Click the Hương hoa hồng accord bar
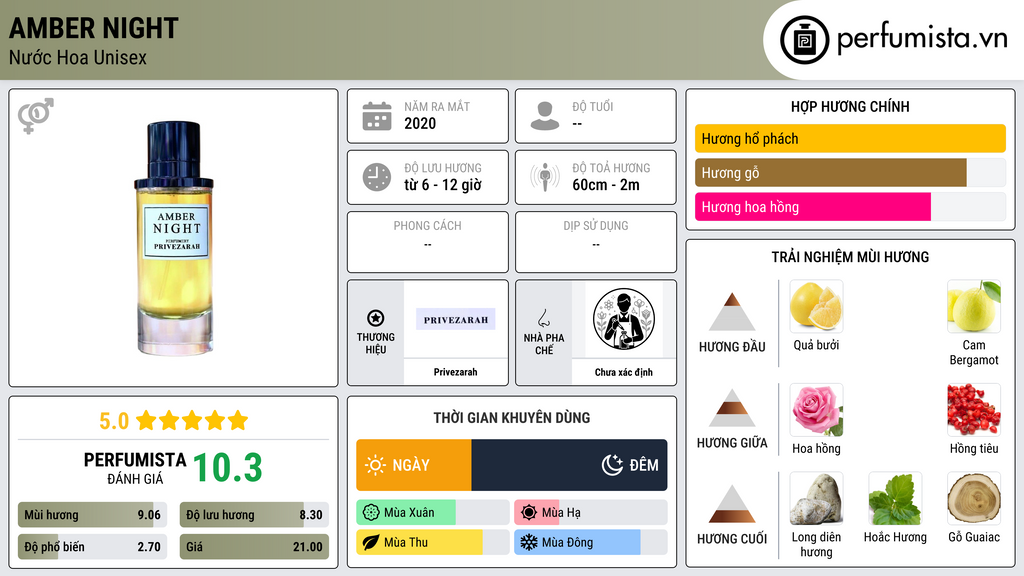 tap(850, 206)
